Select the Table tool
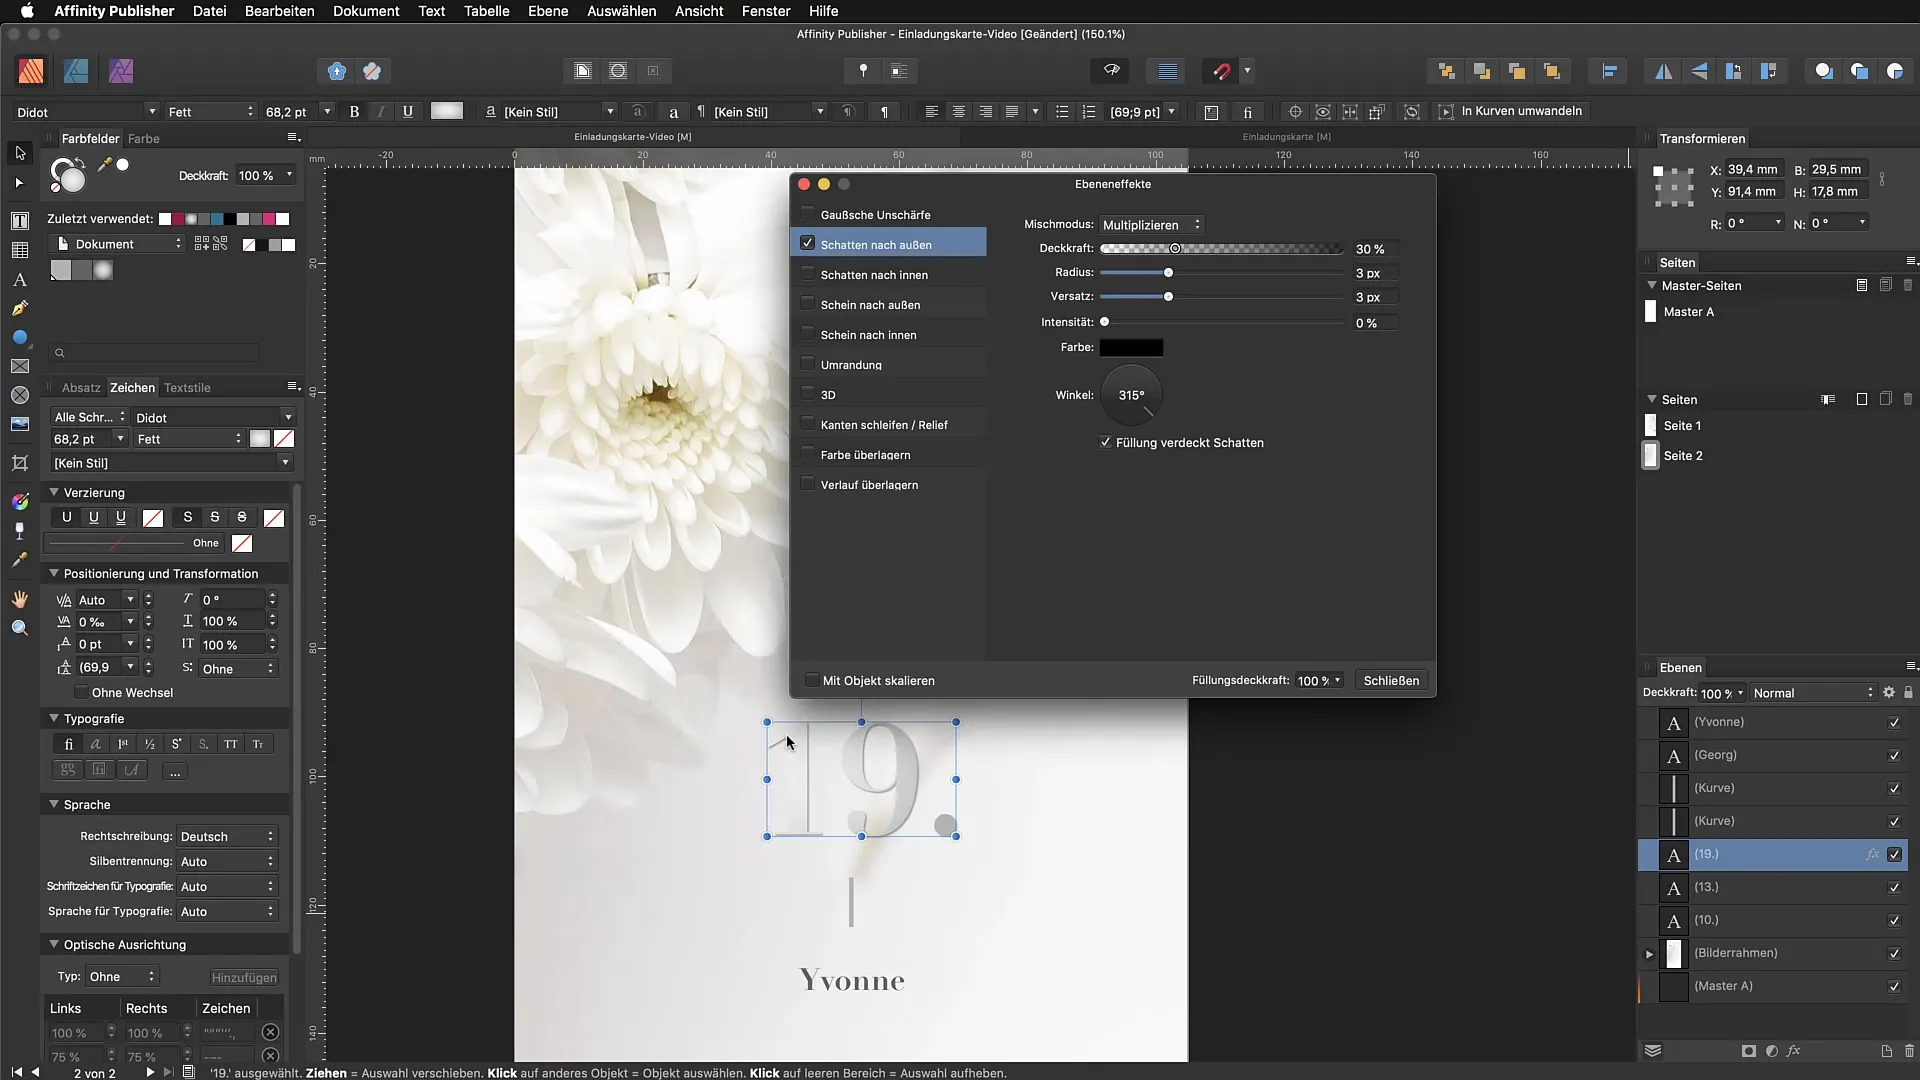 pos(20,250)
